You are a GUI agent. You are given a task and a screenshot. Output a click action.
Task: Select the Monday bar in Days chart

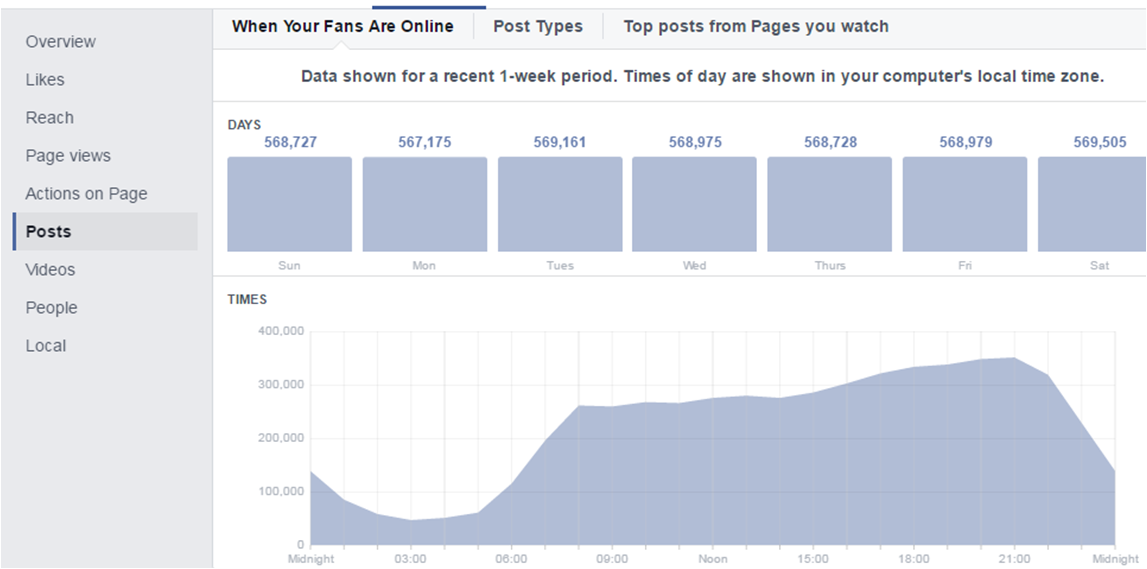[425, 204]
